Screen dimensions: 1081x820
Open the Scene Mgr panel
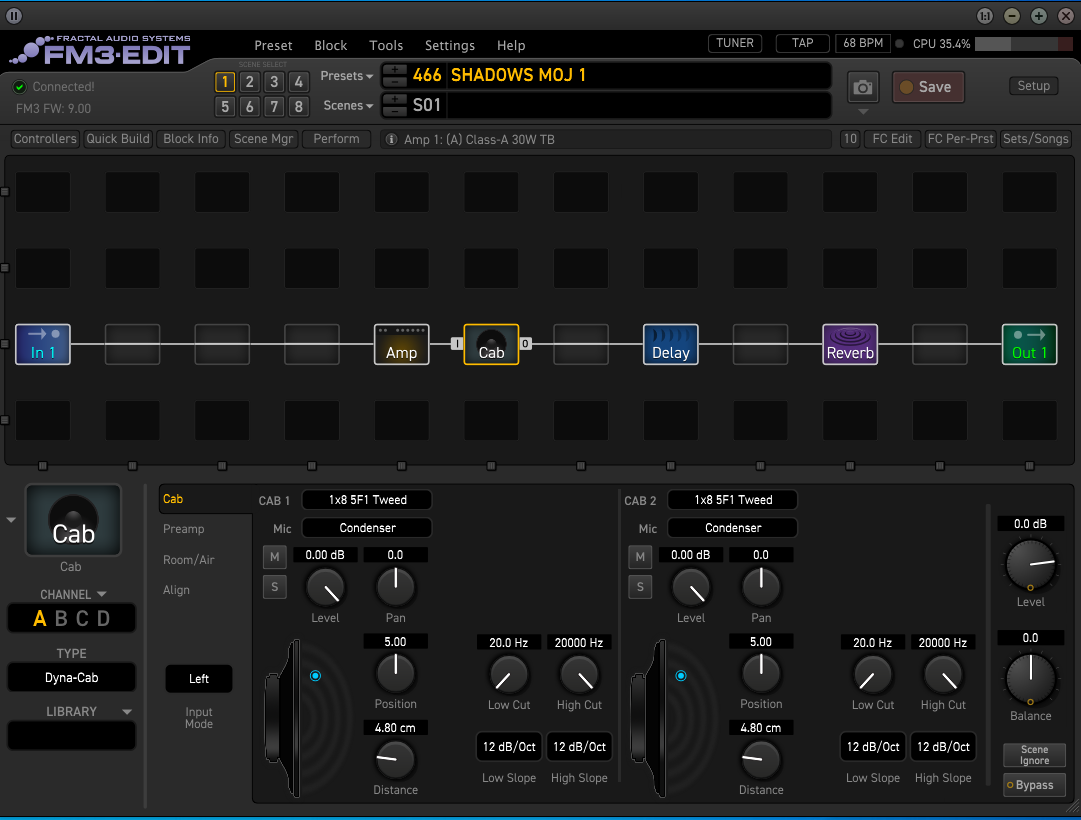click(x=264, y=139)
